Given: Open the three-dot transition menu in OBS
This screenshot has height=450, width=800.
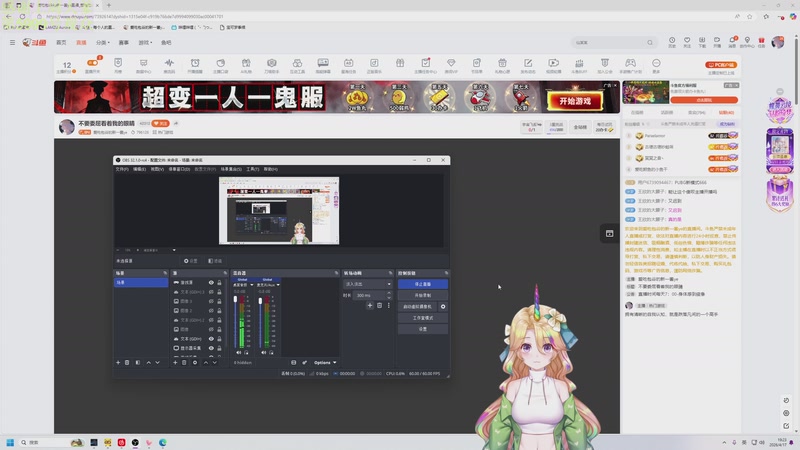Looking at the screenshot, I should coord(389,306).
